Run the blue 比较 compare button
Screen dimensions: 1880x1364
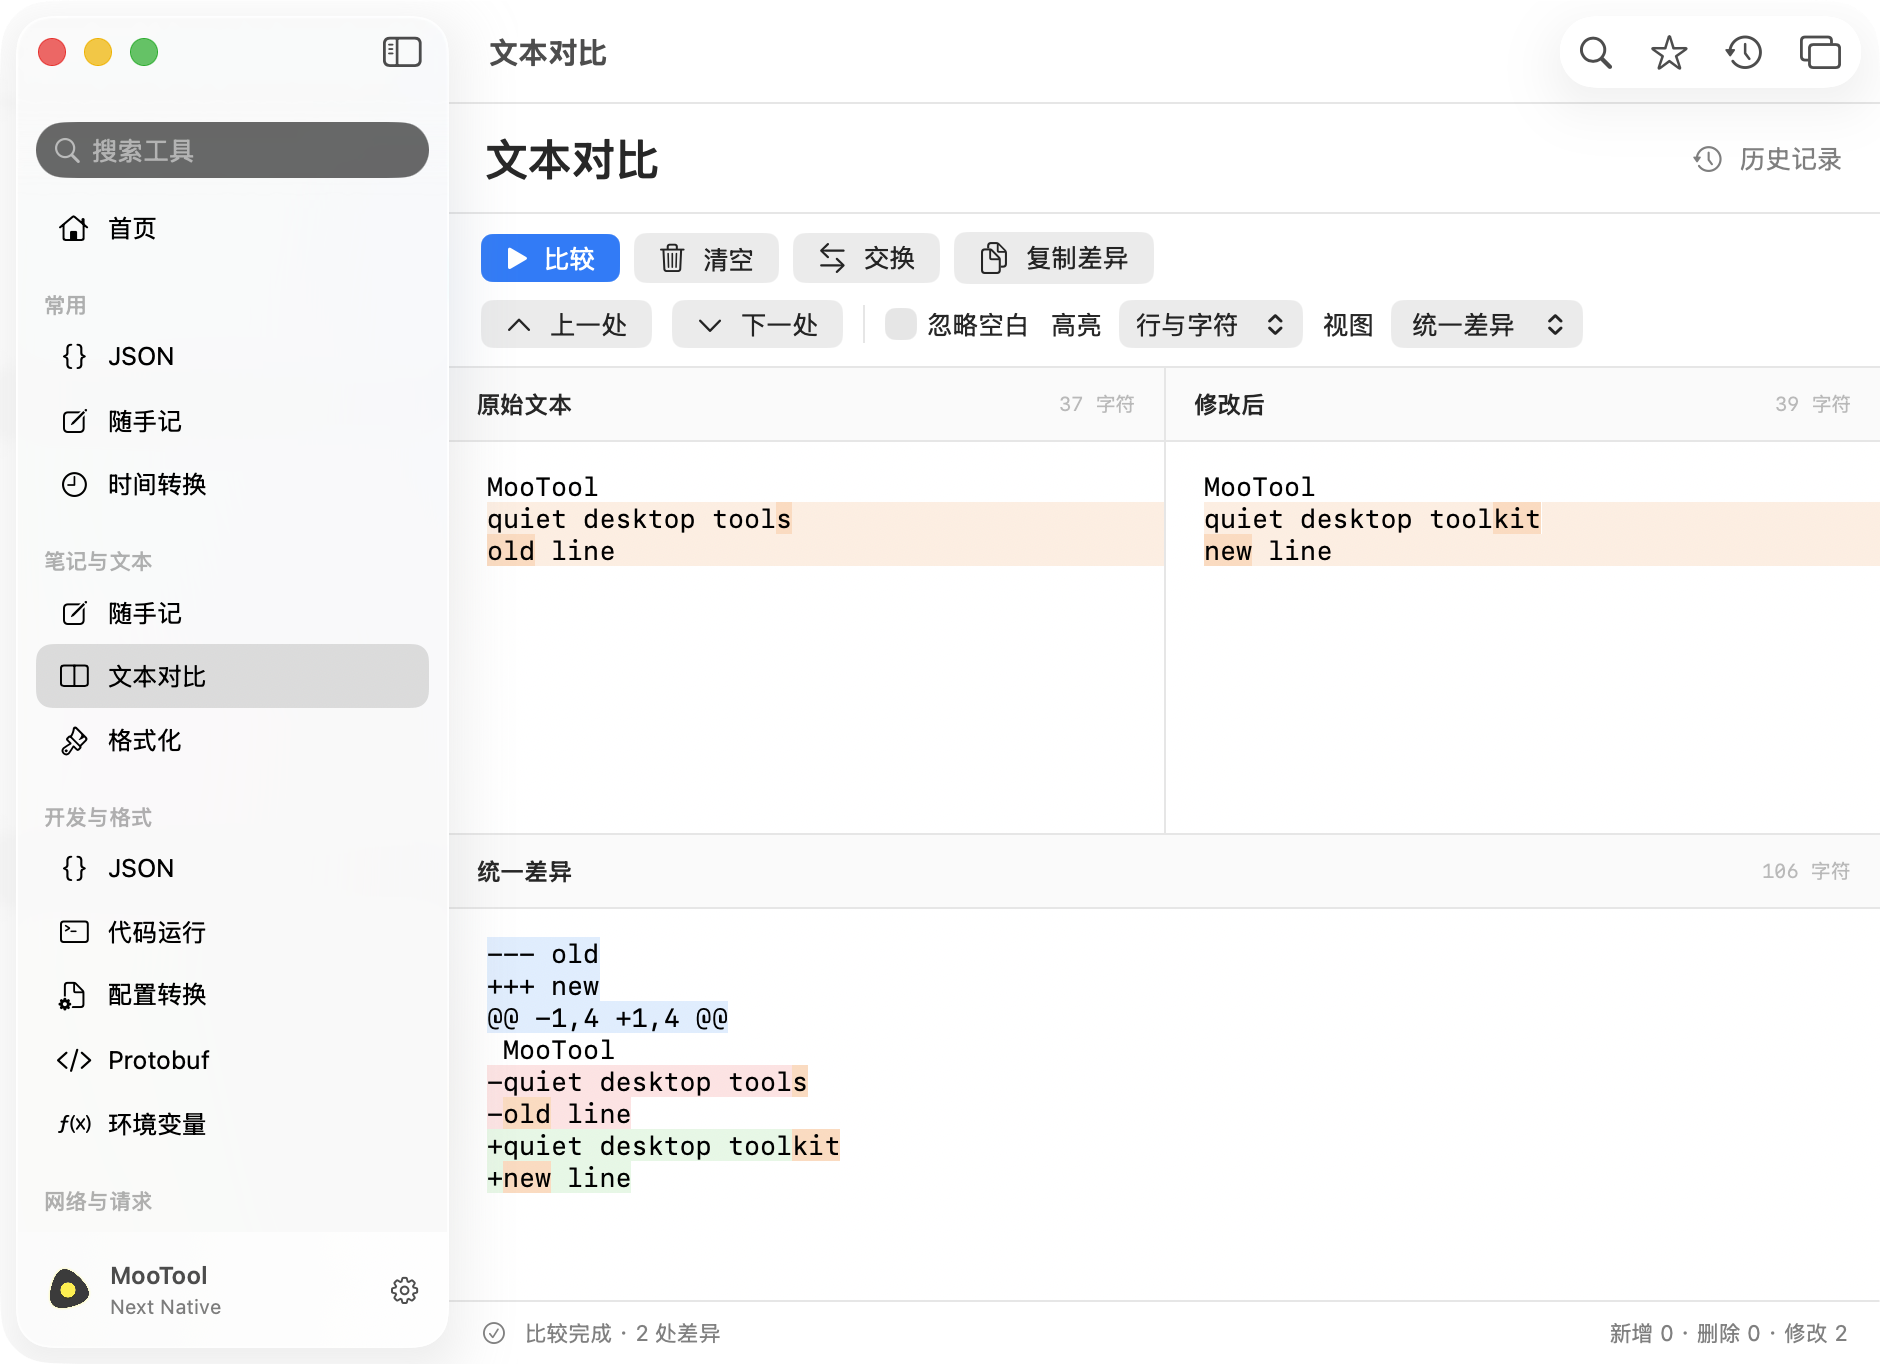pyautogui.click(x=550, y=259)
